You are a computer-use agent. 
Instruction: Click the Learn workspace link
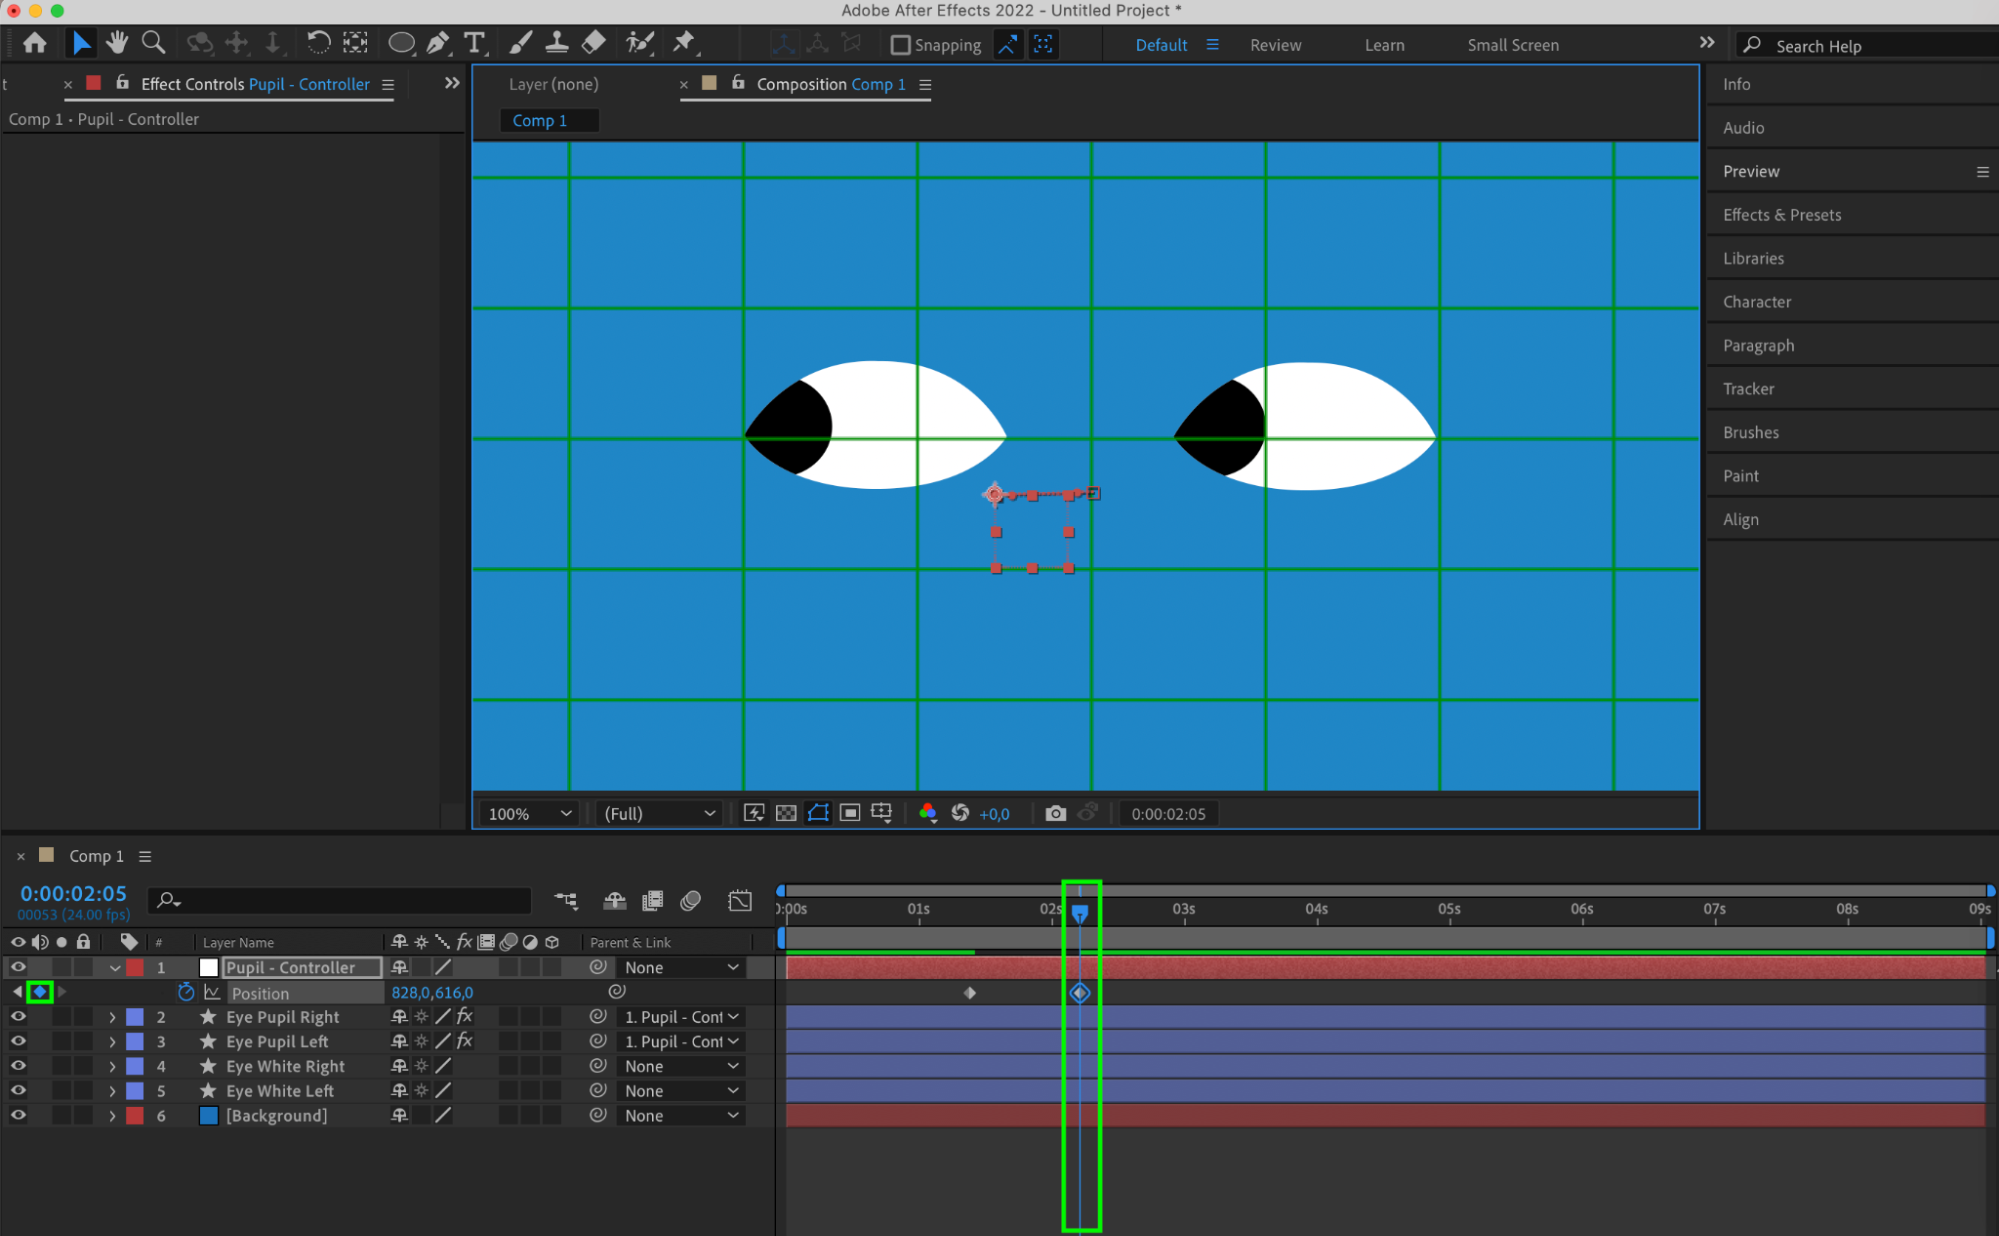[1384, 45]
